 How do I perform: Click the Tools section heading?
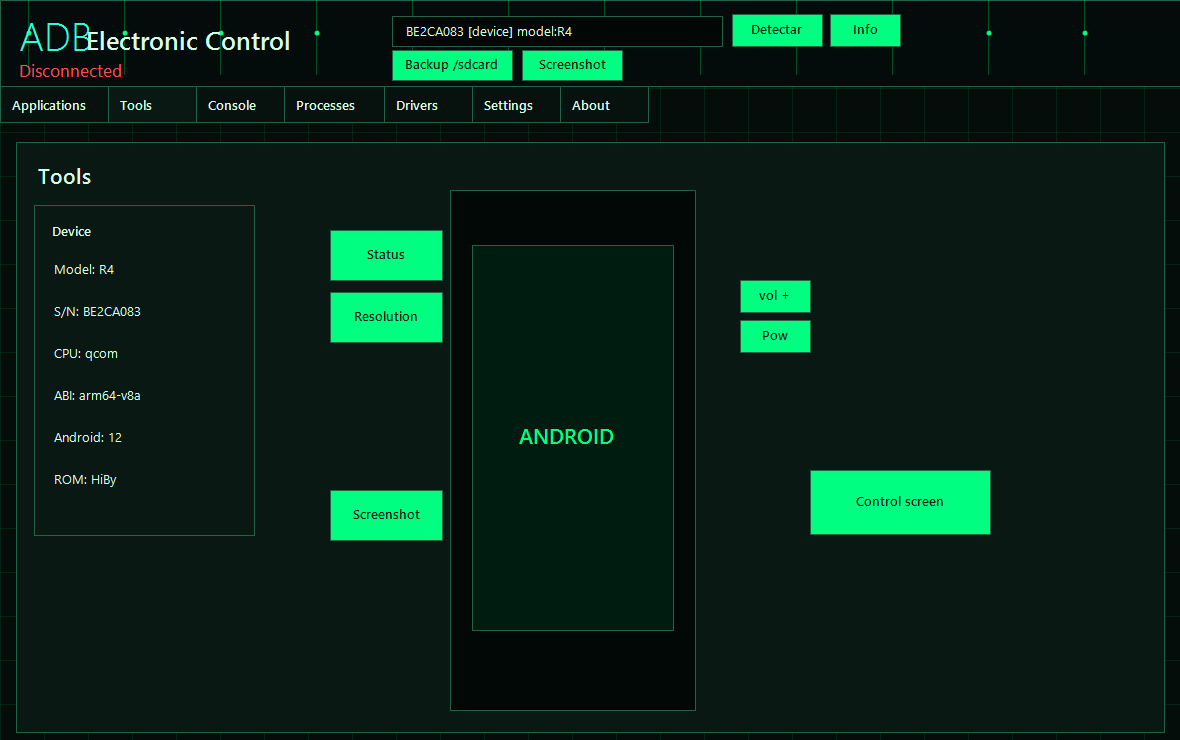[65, 177]
